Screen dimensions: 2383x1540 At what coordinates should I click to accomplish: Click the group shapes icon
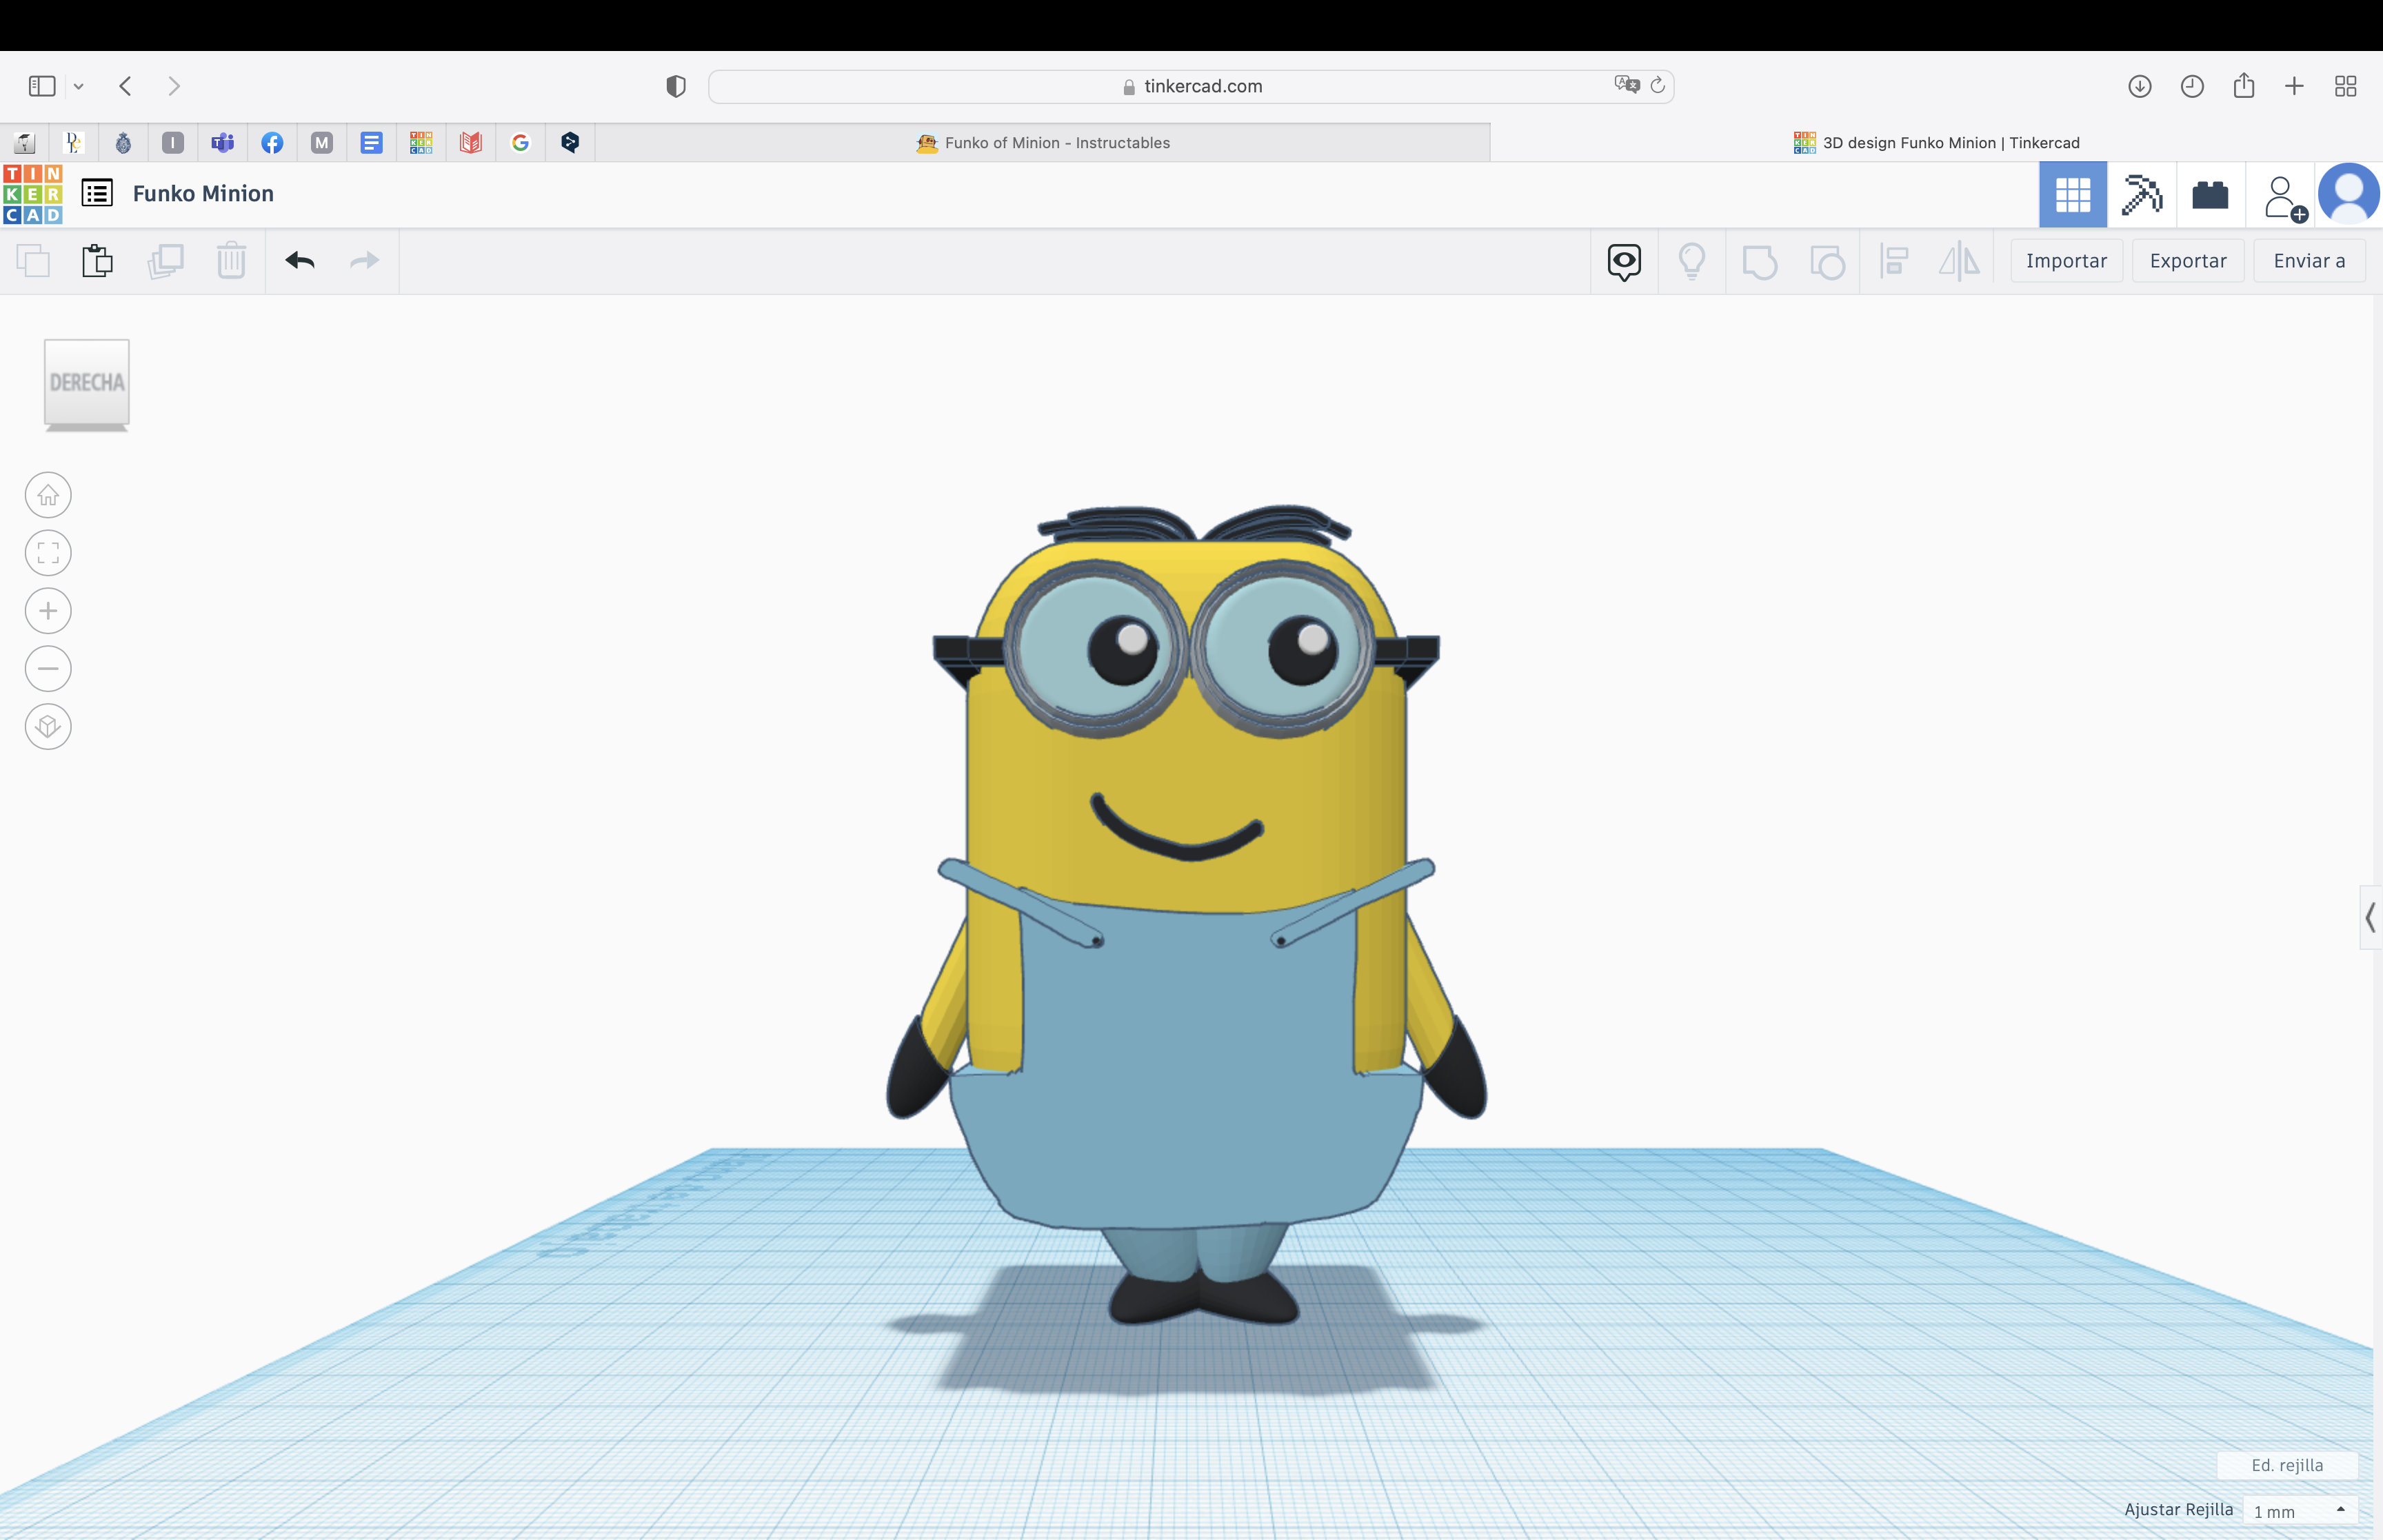tap(1759, 262)
